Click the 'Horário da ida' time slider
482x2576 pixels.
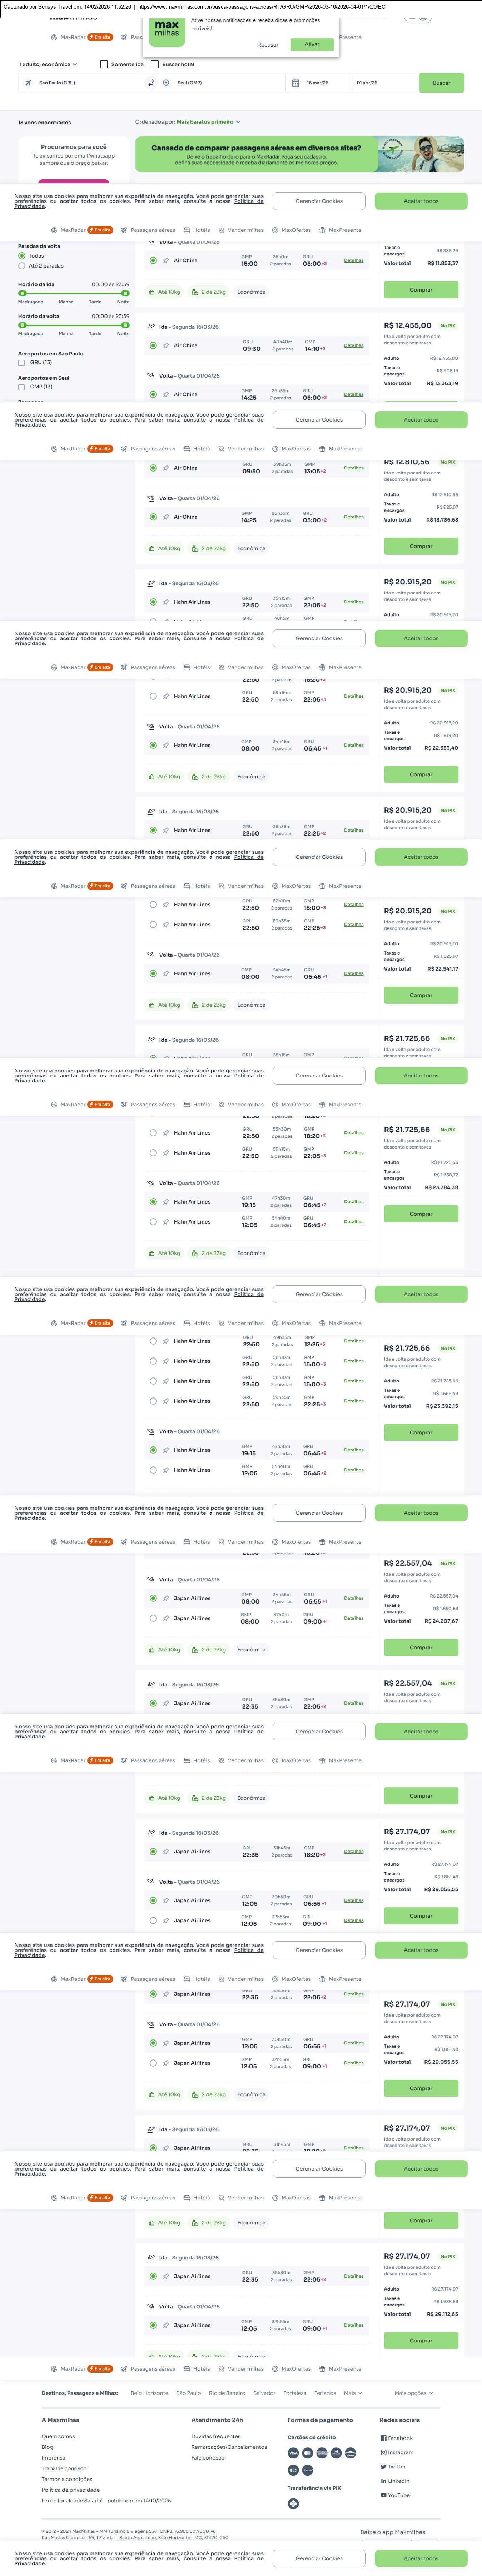(73, 293)
